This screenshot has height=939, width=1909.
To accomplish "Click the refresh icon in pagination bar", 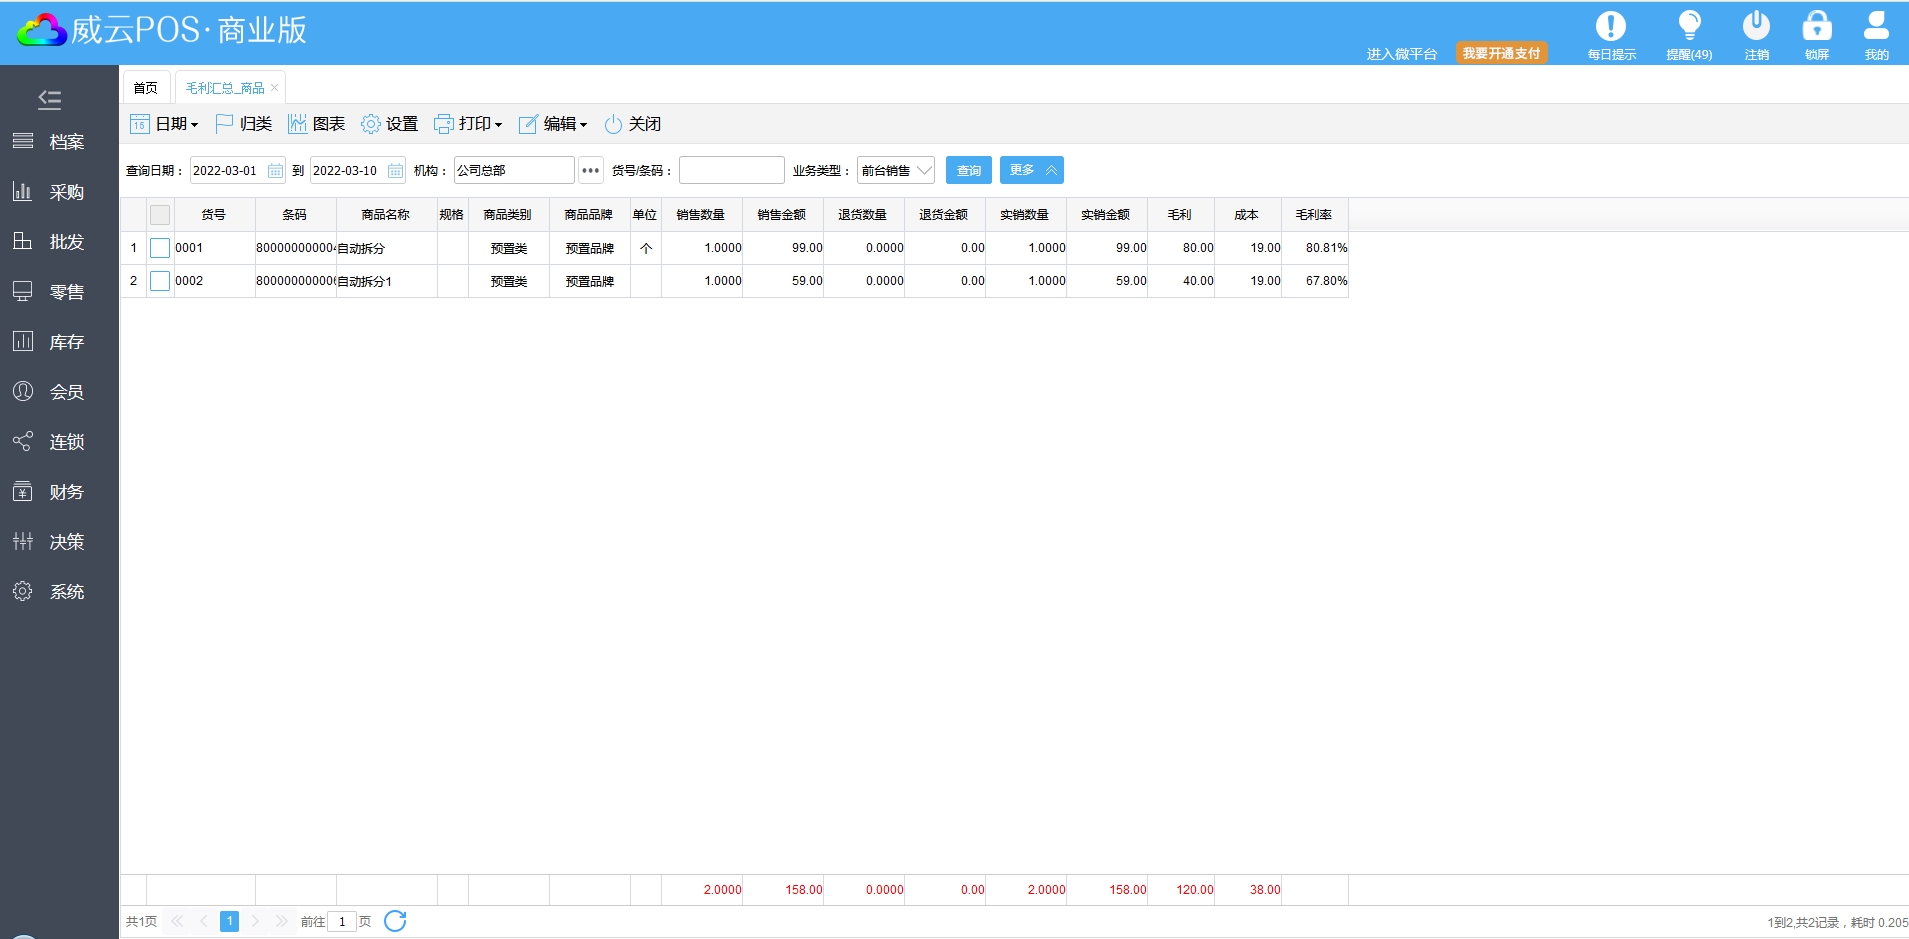I will [395, 921].
